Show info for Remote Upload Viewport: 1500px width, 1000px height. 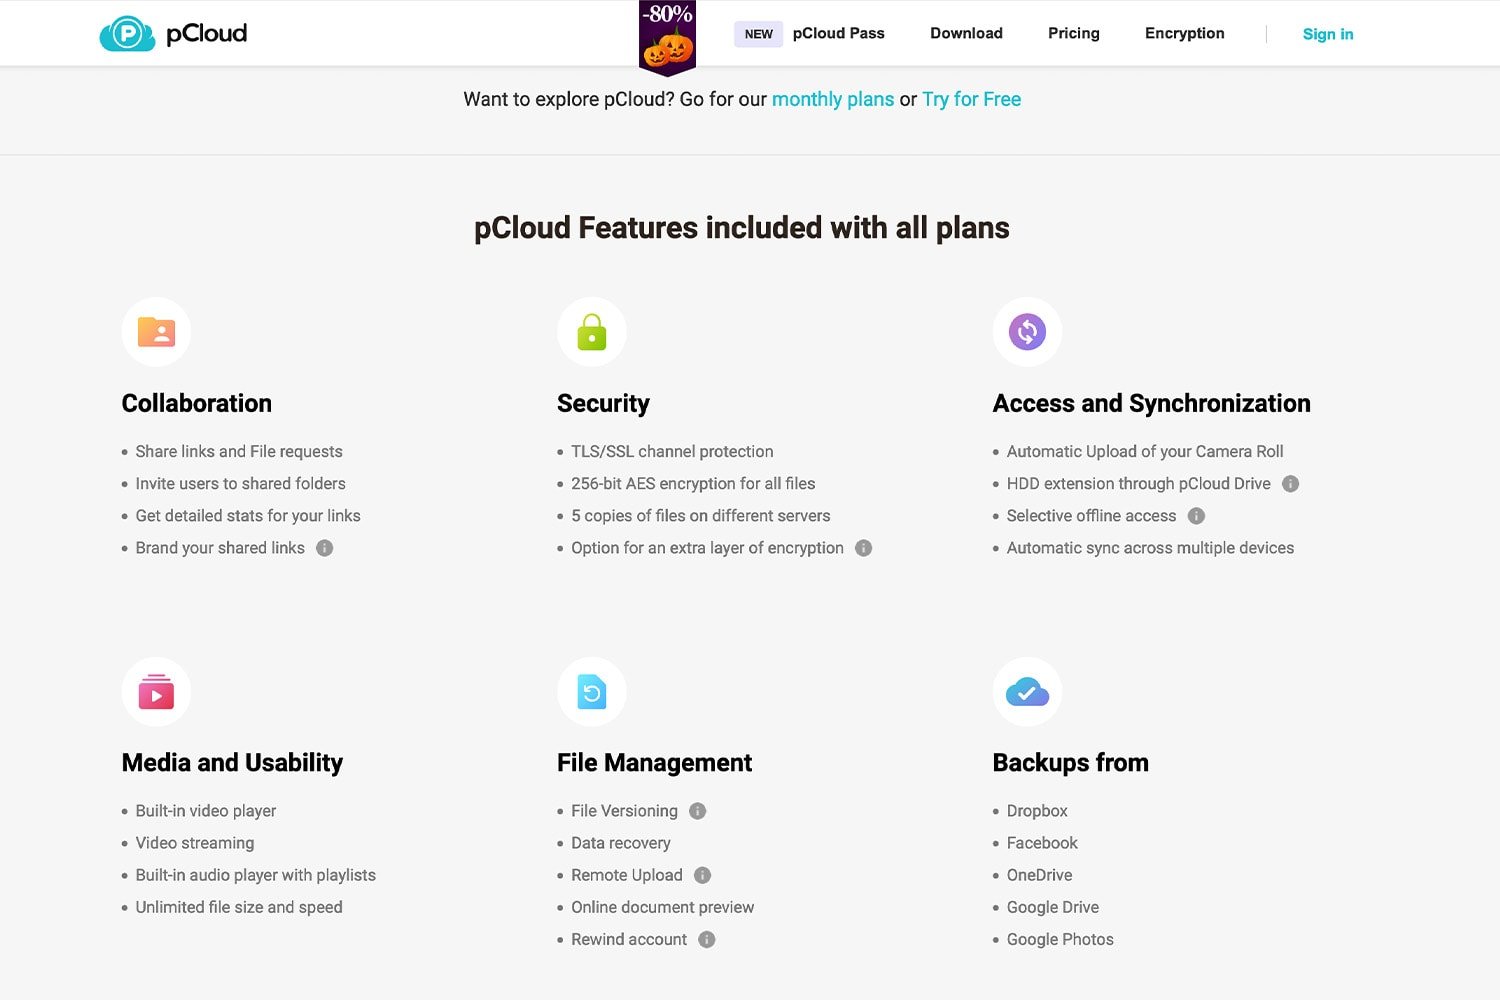703,875
